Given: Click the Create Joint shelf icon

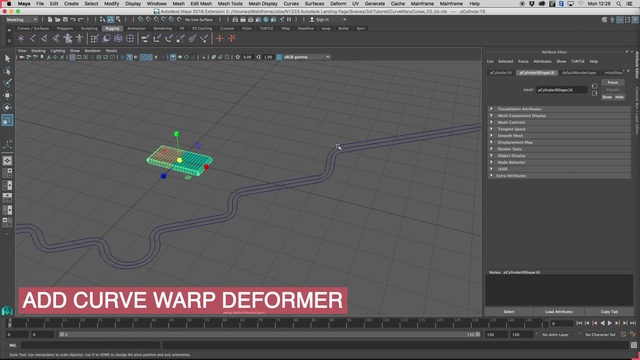Looking at the screenshot, I should [x=33, y=39].
